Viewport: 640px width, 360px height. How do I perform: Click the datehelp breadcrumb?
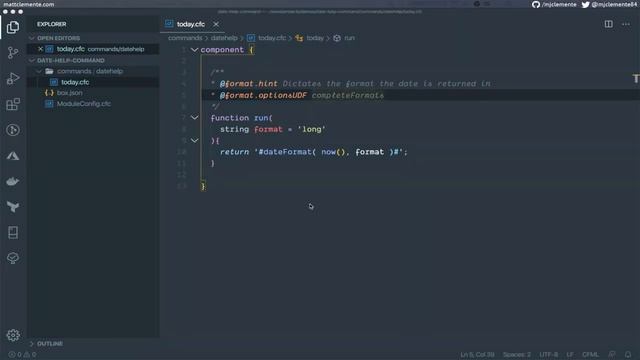pos(224,38)
